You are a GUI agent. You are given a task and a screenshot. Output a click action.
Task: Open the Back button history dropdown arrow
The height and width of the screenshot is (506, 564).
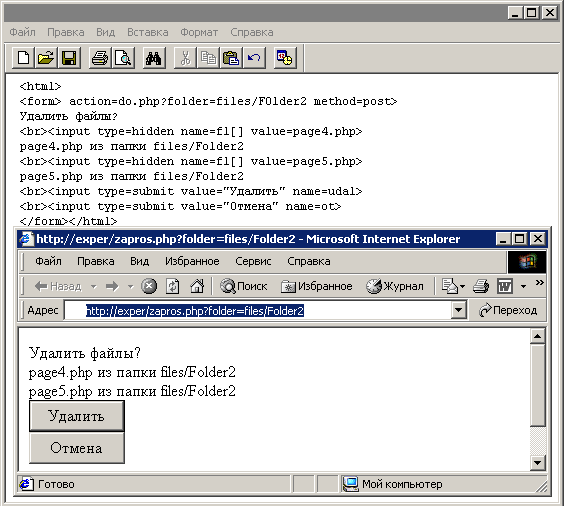coord(94,287)
